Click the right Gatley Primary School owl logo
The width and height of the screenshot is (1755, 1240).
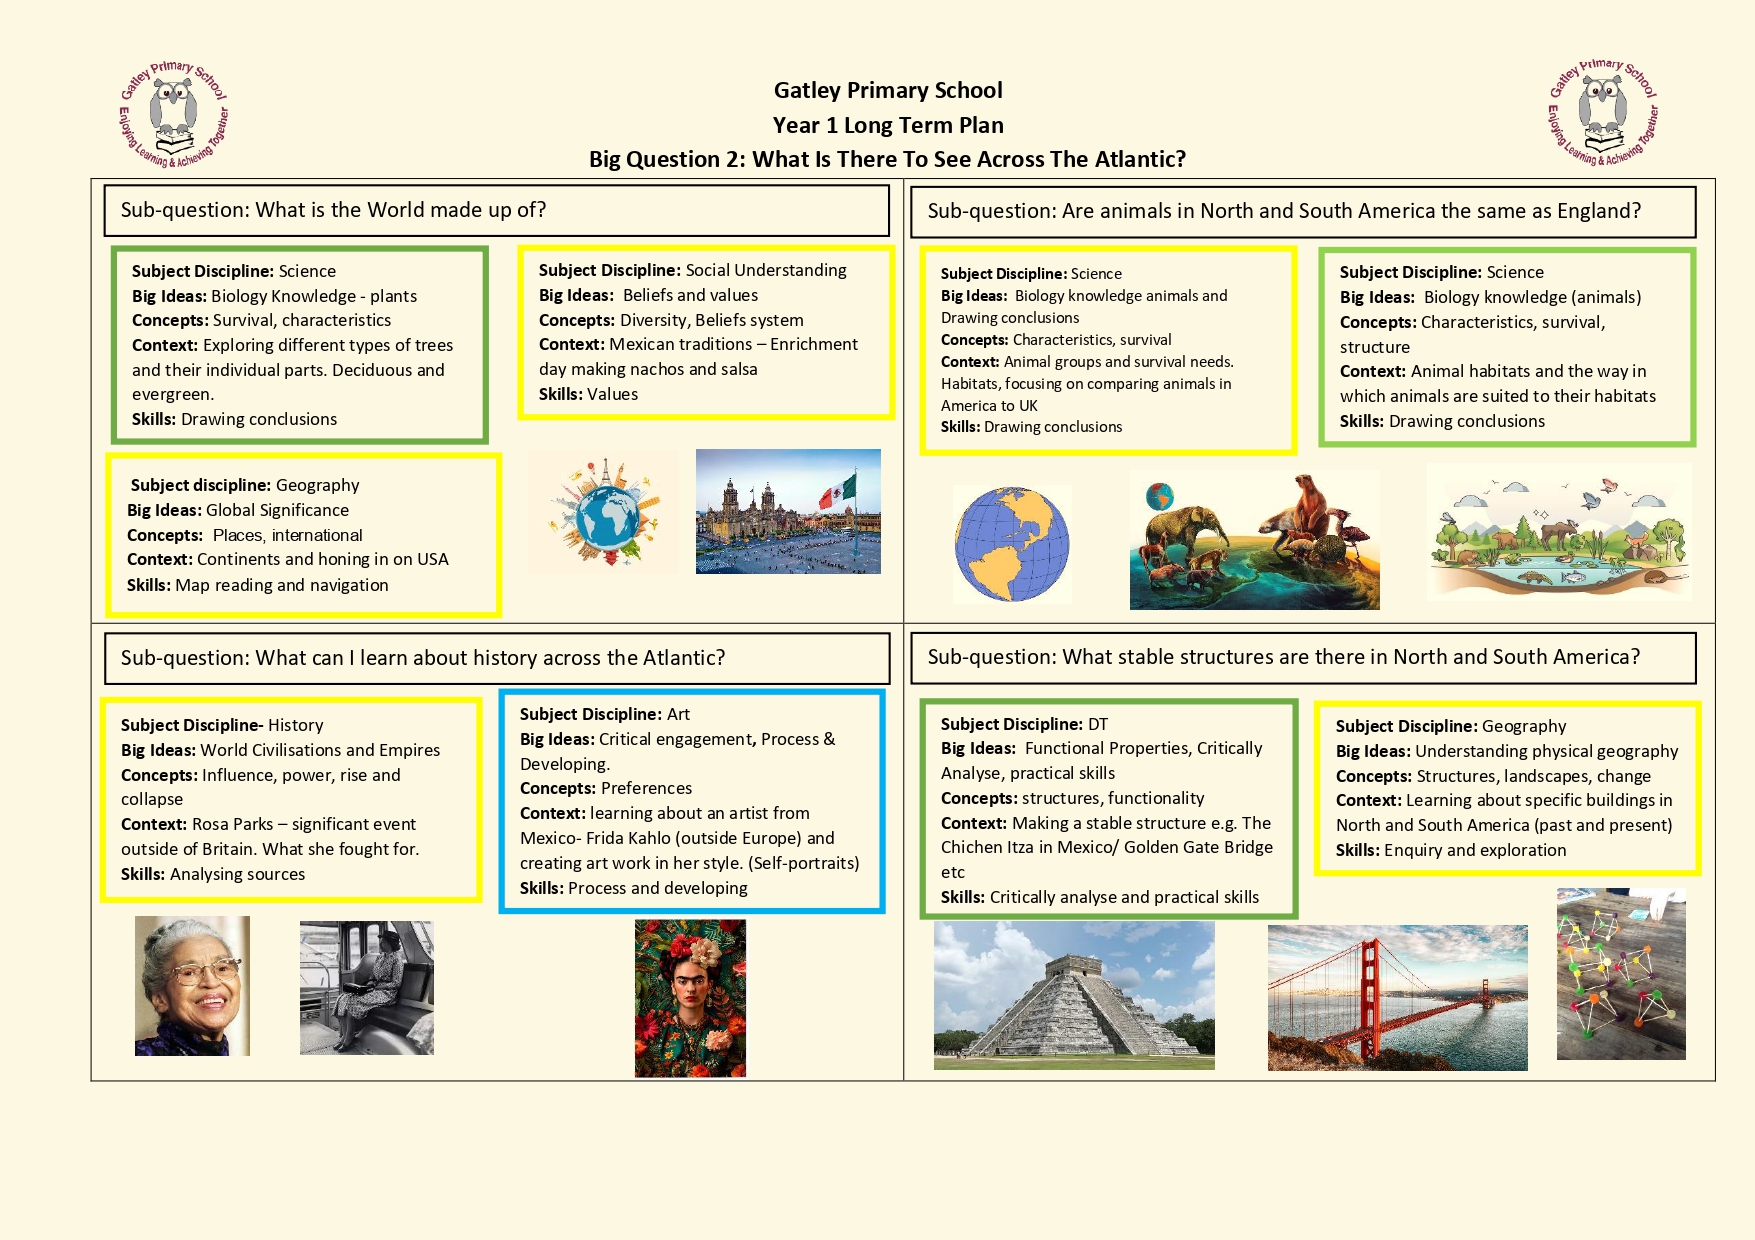1603,112
